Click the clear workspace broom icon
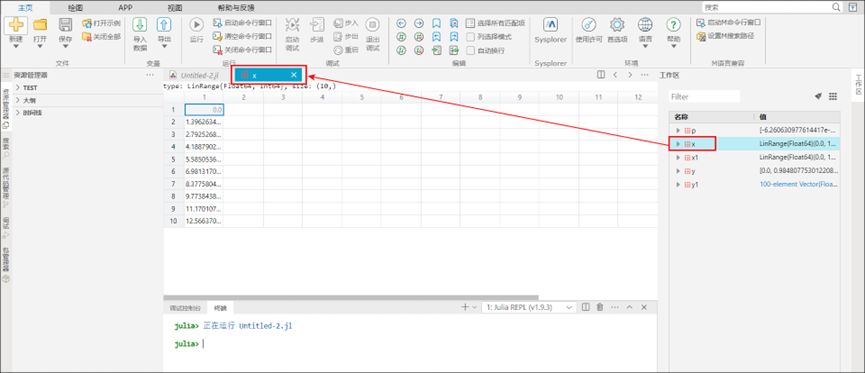Image resolution: width=865 pixels, height=373 pixels. [819, 97]
